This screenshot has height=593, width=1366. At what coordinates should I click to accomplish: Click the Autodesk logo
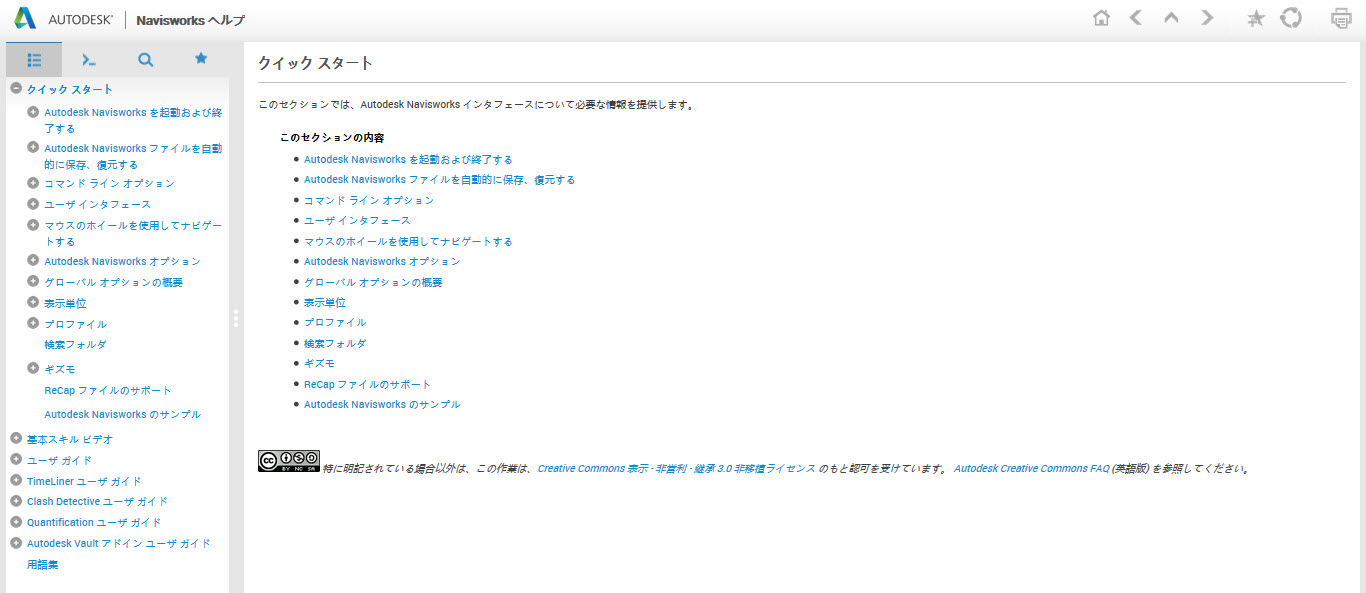[x=65, y=19]
